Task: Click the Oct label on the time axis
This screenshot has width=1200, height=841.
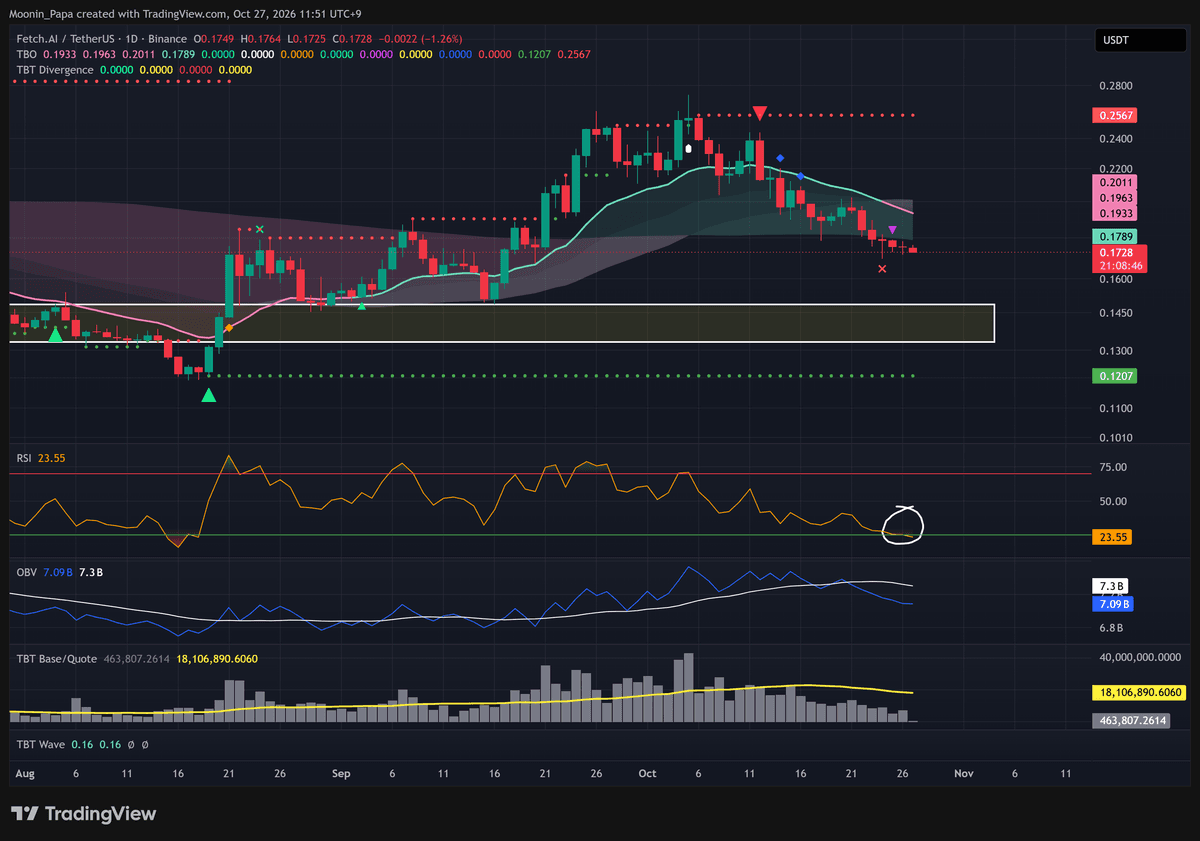Action: (x=647, y=774)
